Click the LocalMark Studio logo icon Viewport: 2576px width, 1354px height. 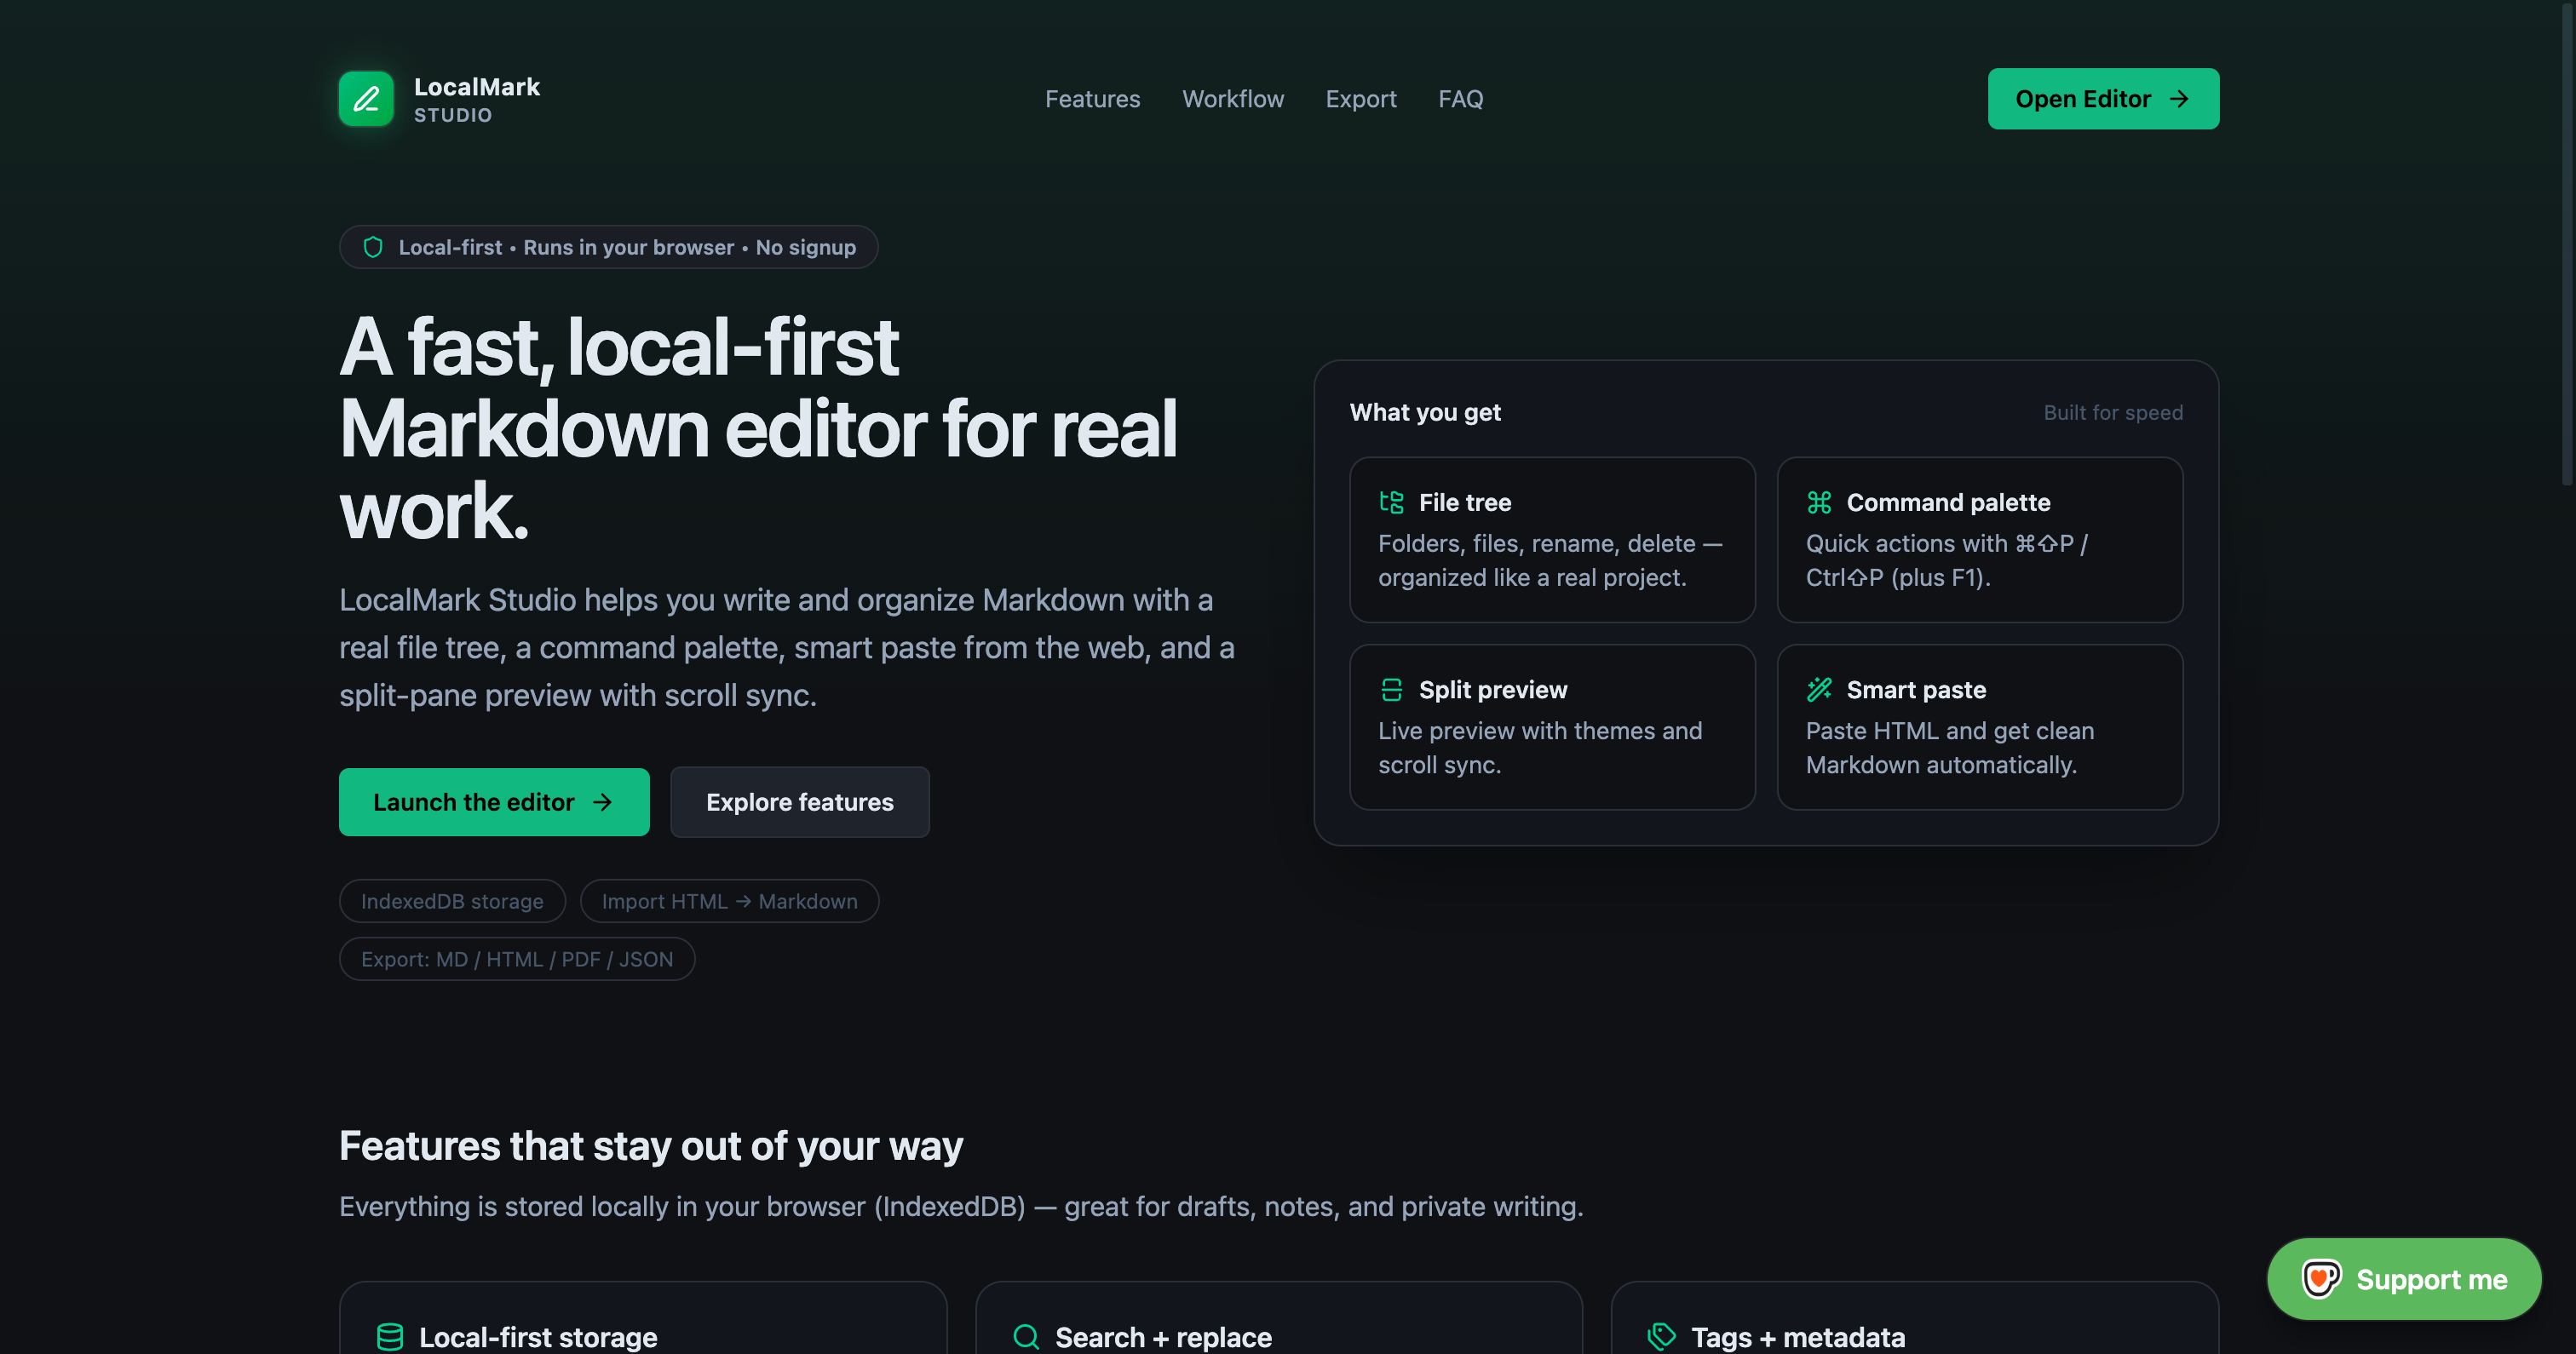tap(365, 98)
